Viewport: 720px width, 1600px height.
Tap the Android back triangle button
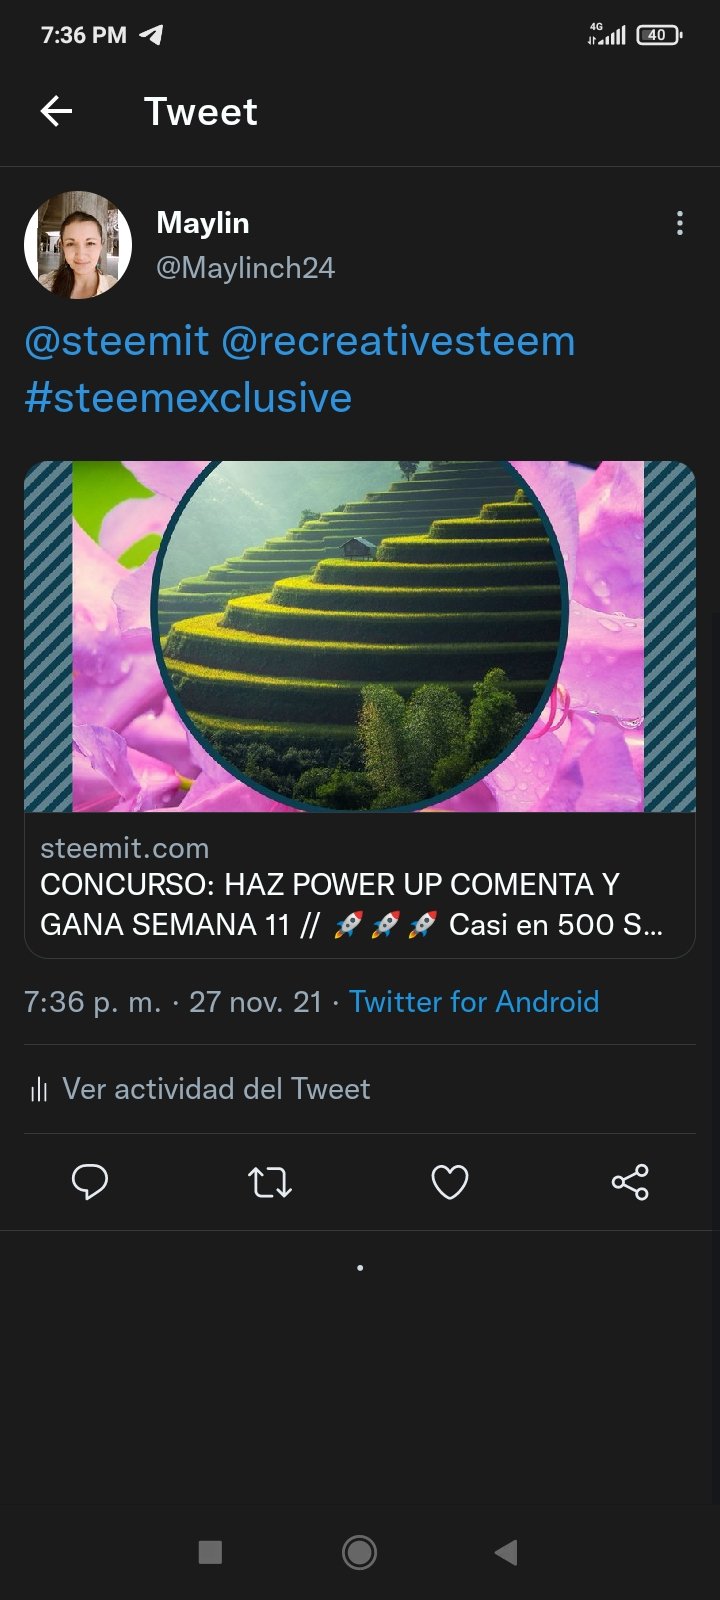pos(506,1552)
